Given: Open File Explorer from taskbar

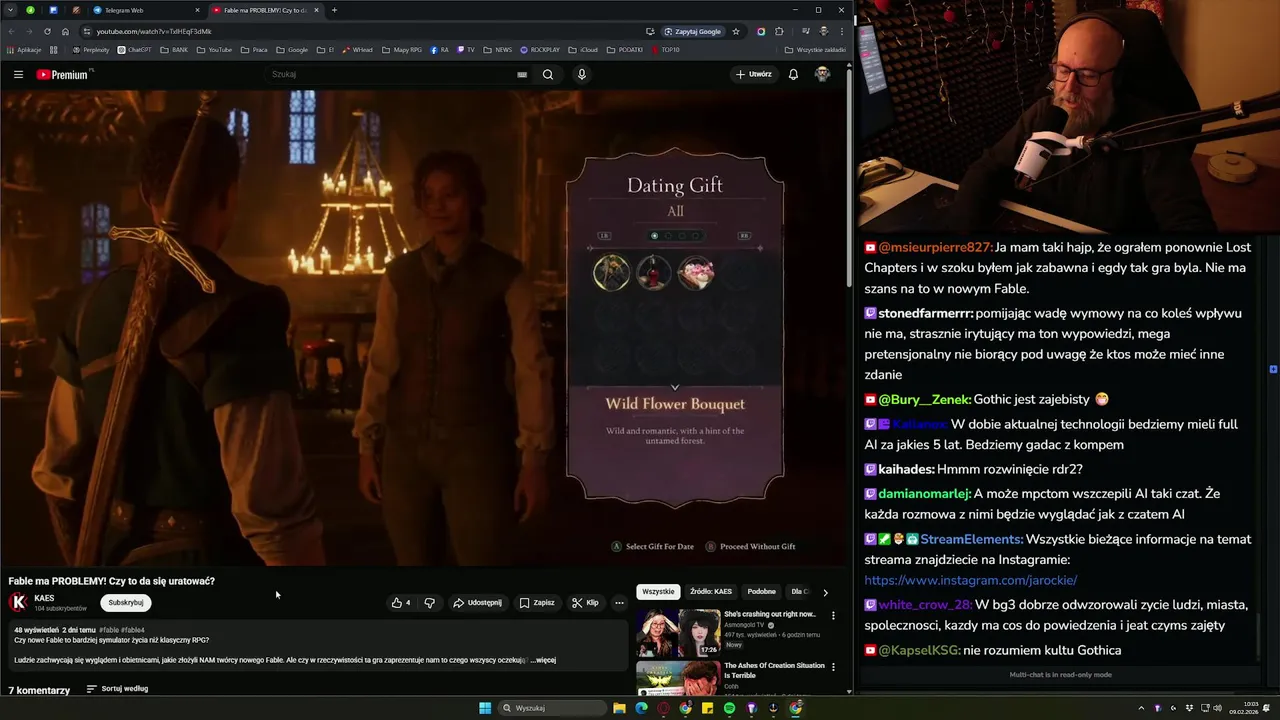Looking at the screenshot, I should (x=619, y=708).
